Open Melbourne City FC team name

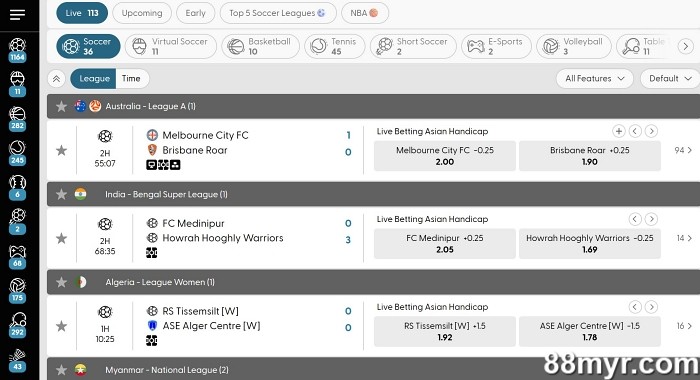point(205,135)
